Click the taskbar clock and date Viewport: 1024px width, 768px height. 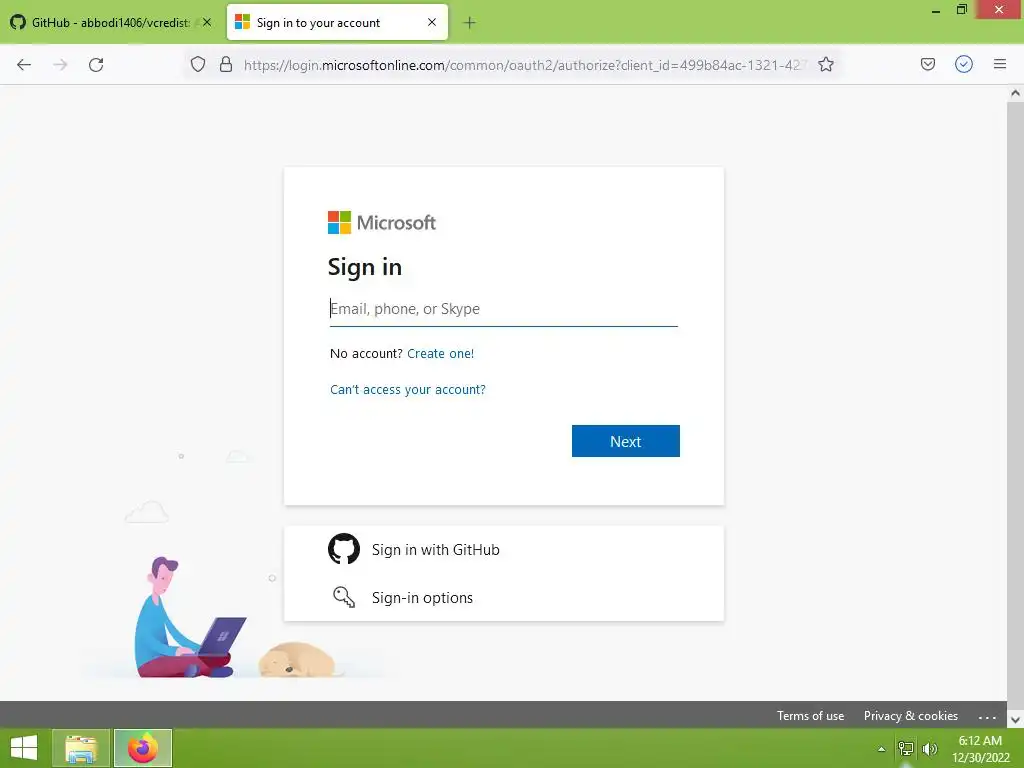(x=980, y=749)
